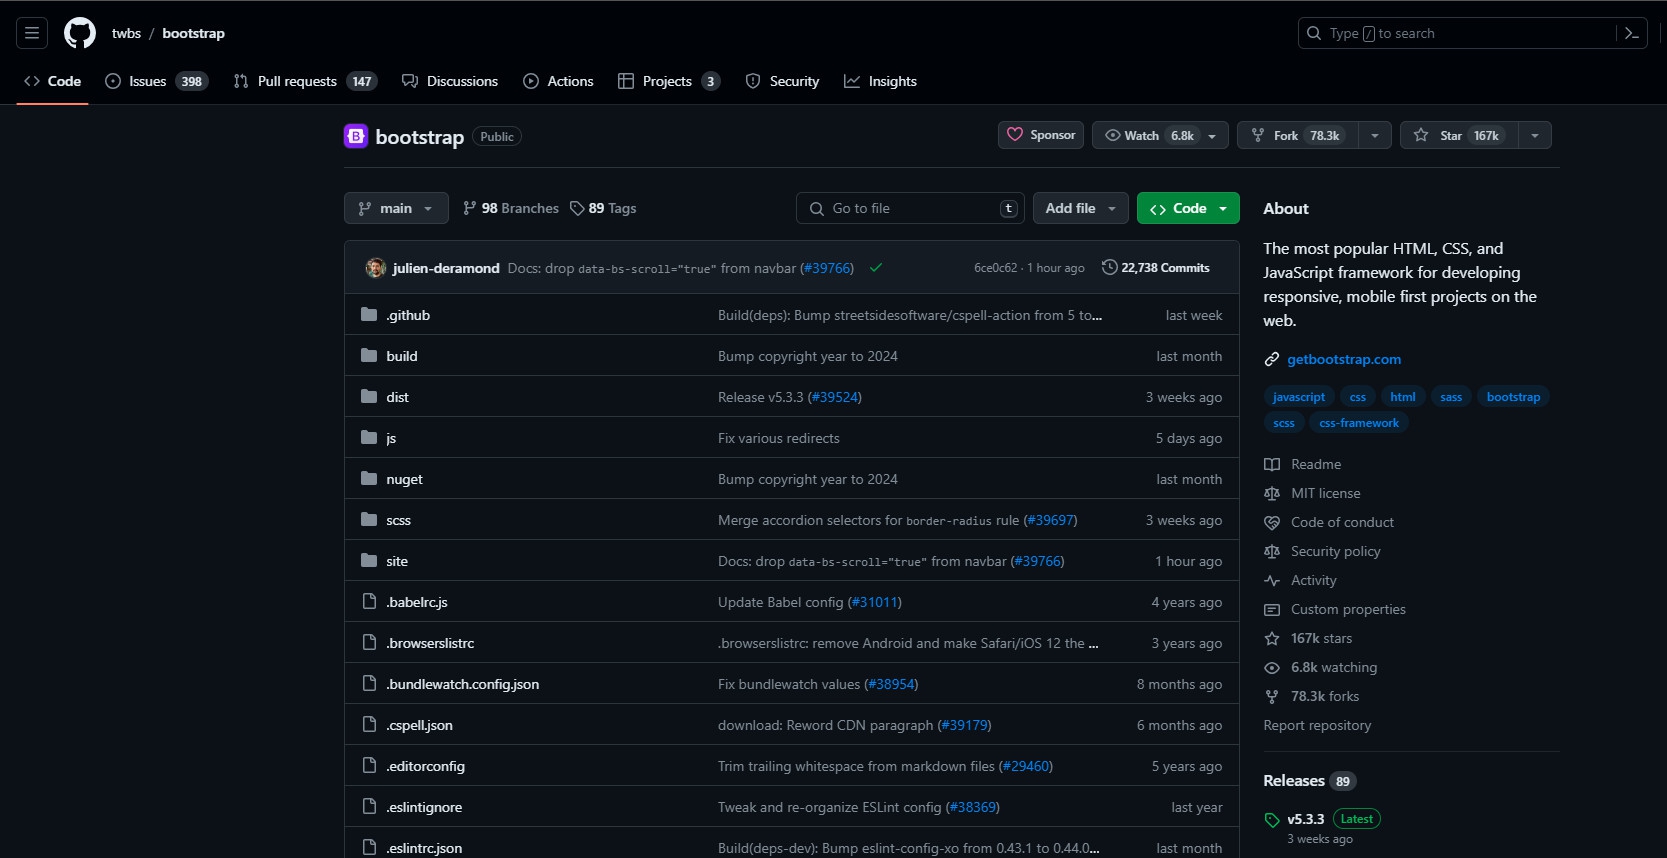Sponsor the bootstrap project
This screenshot has width=1667, height=858.
(x=1041, y=135)
